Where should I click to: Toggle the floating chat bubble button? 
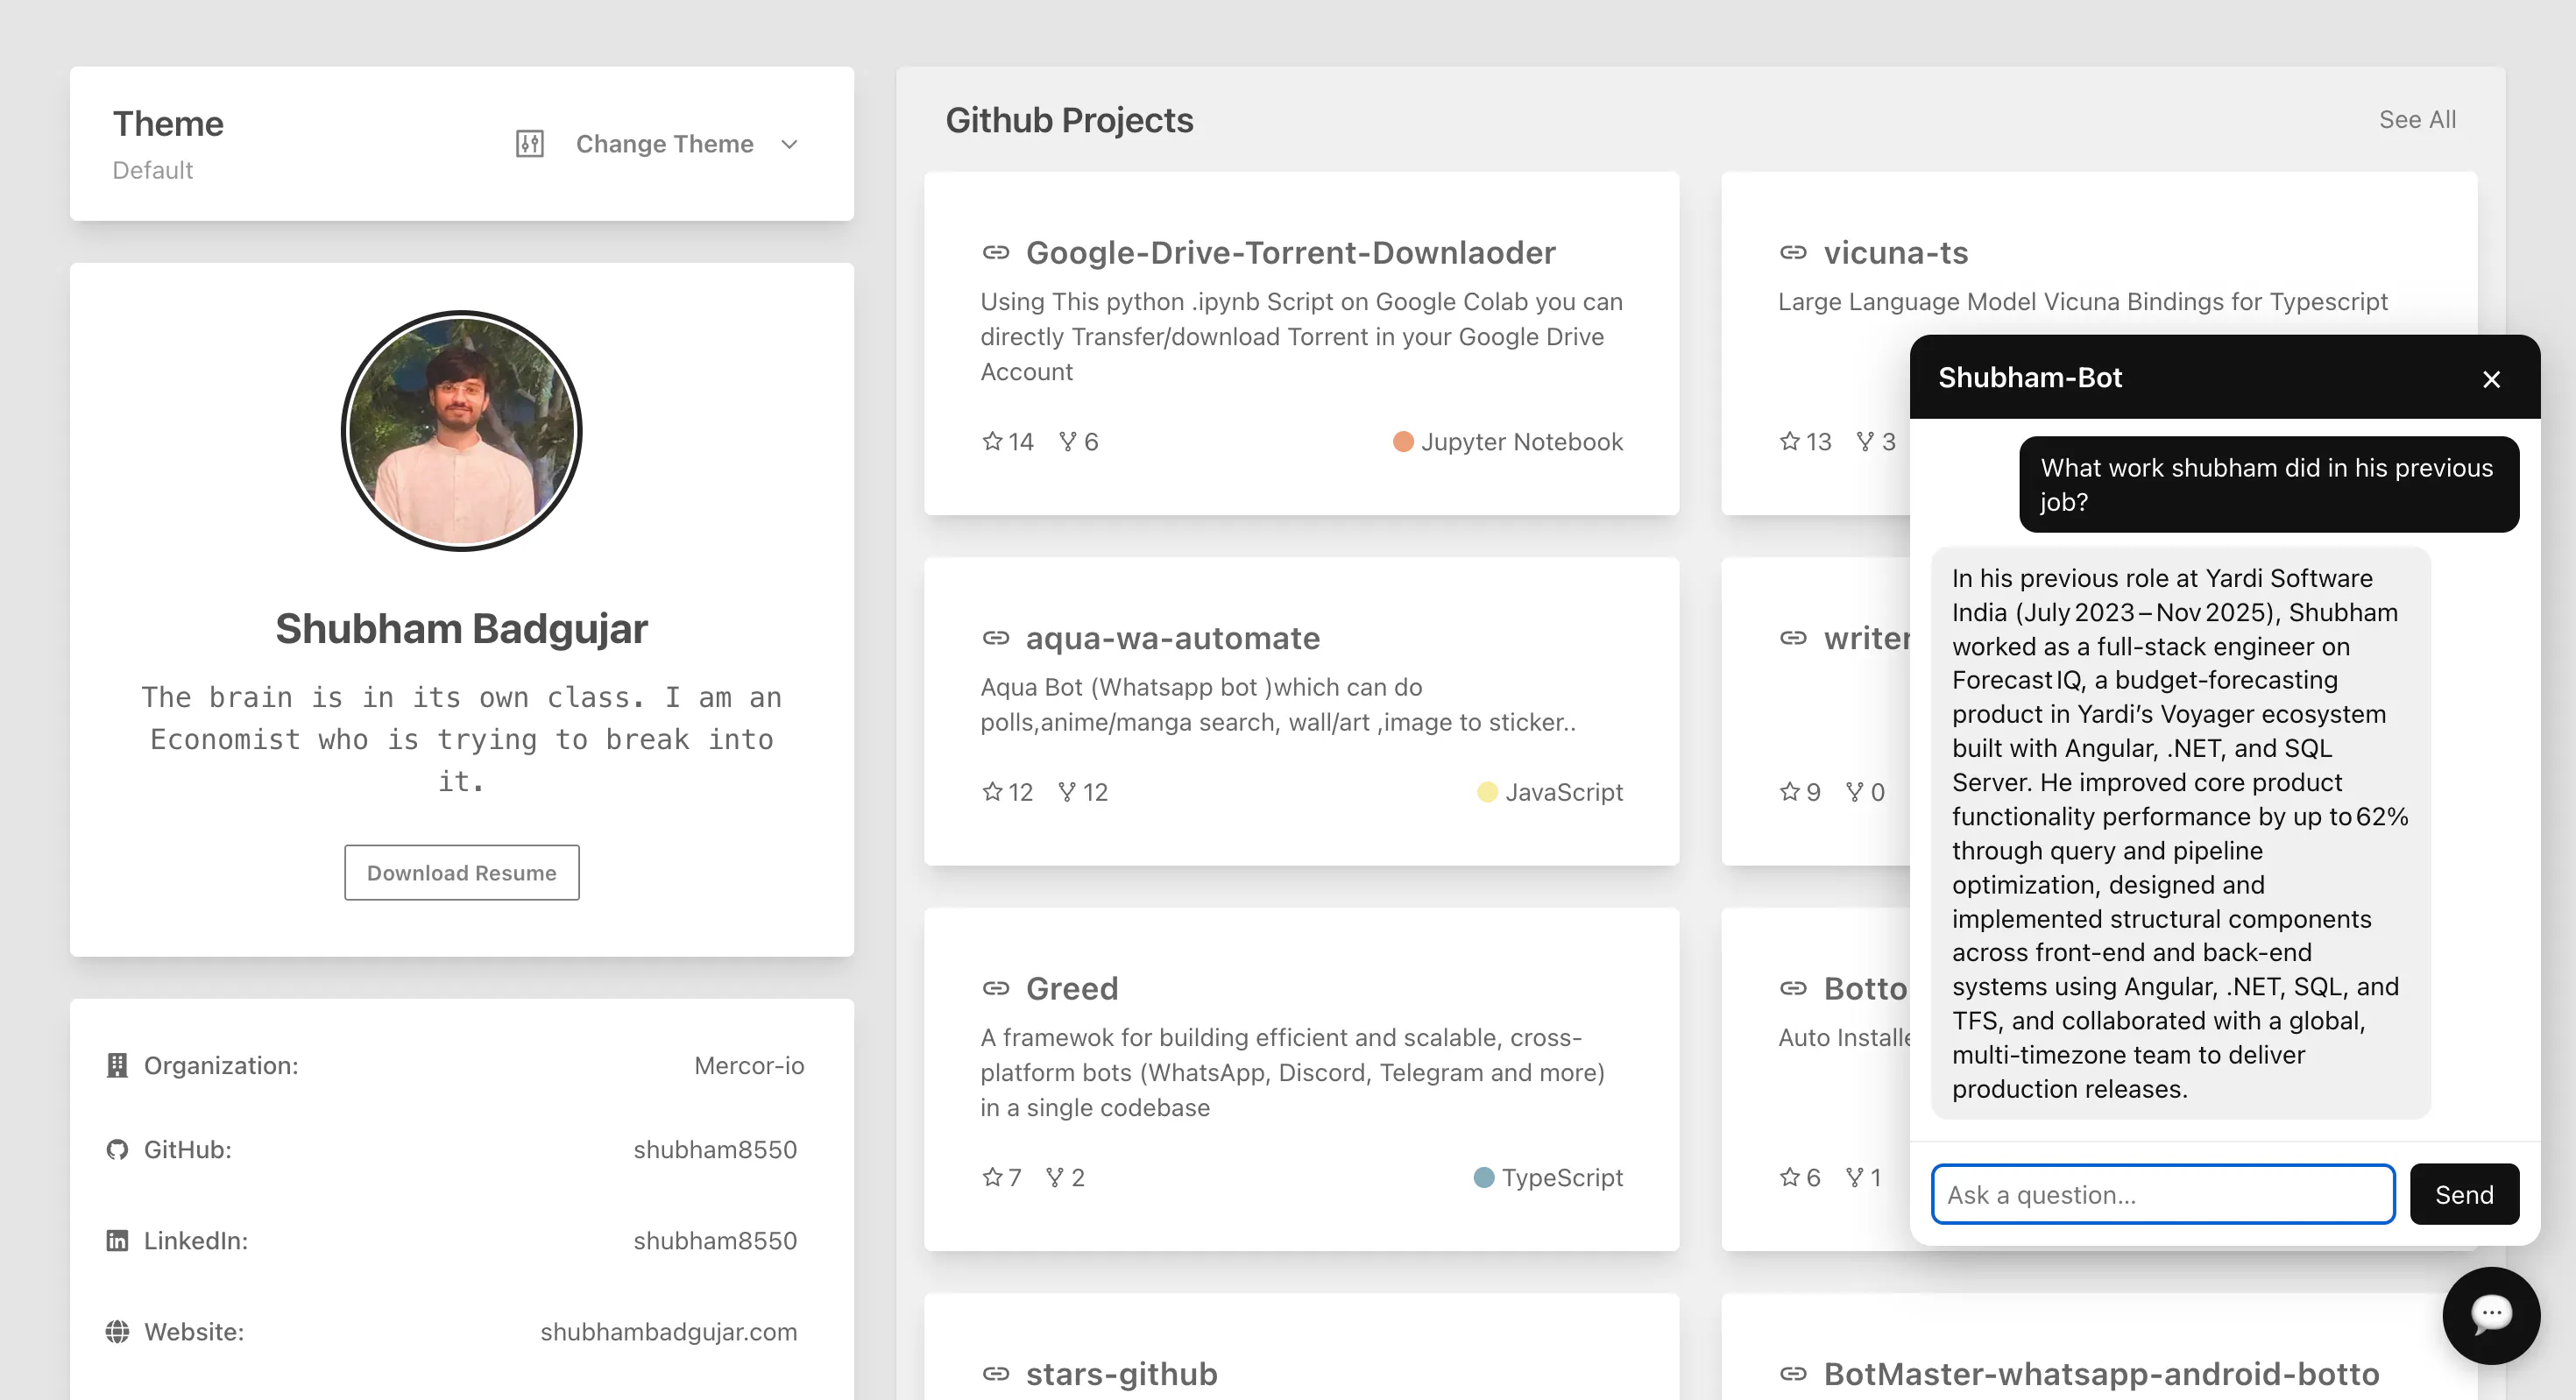[2490, 1315]
